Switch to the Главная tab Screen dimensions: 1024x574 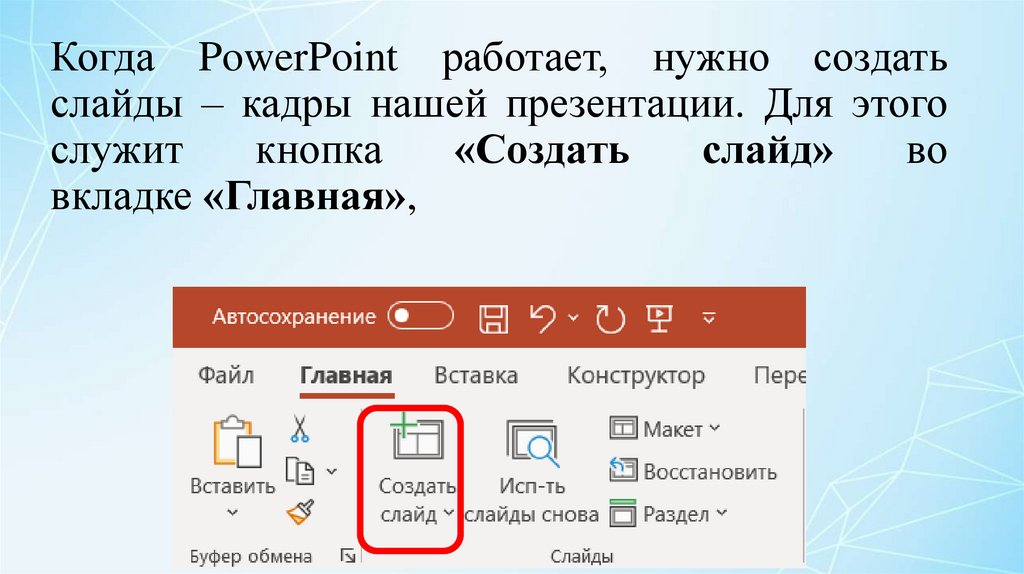(x=346, y=376)
